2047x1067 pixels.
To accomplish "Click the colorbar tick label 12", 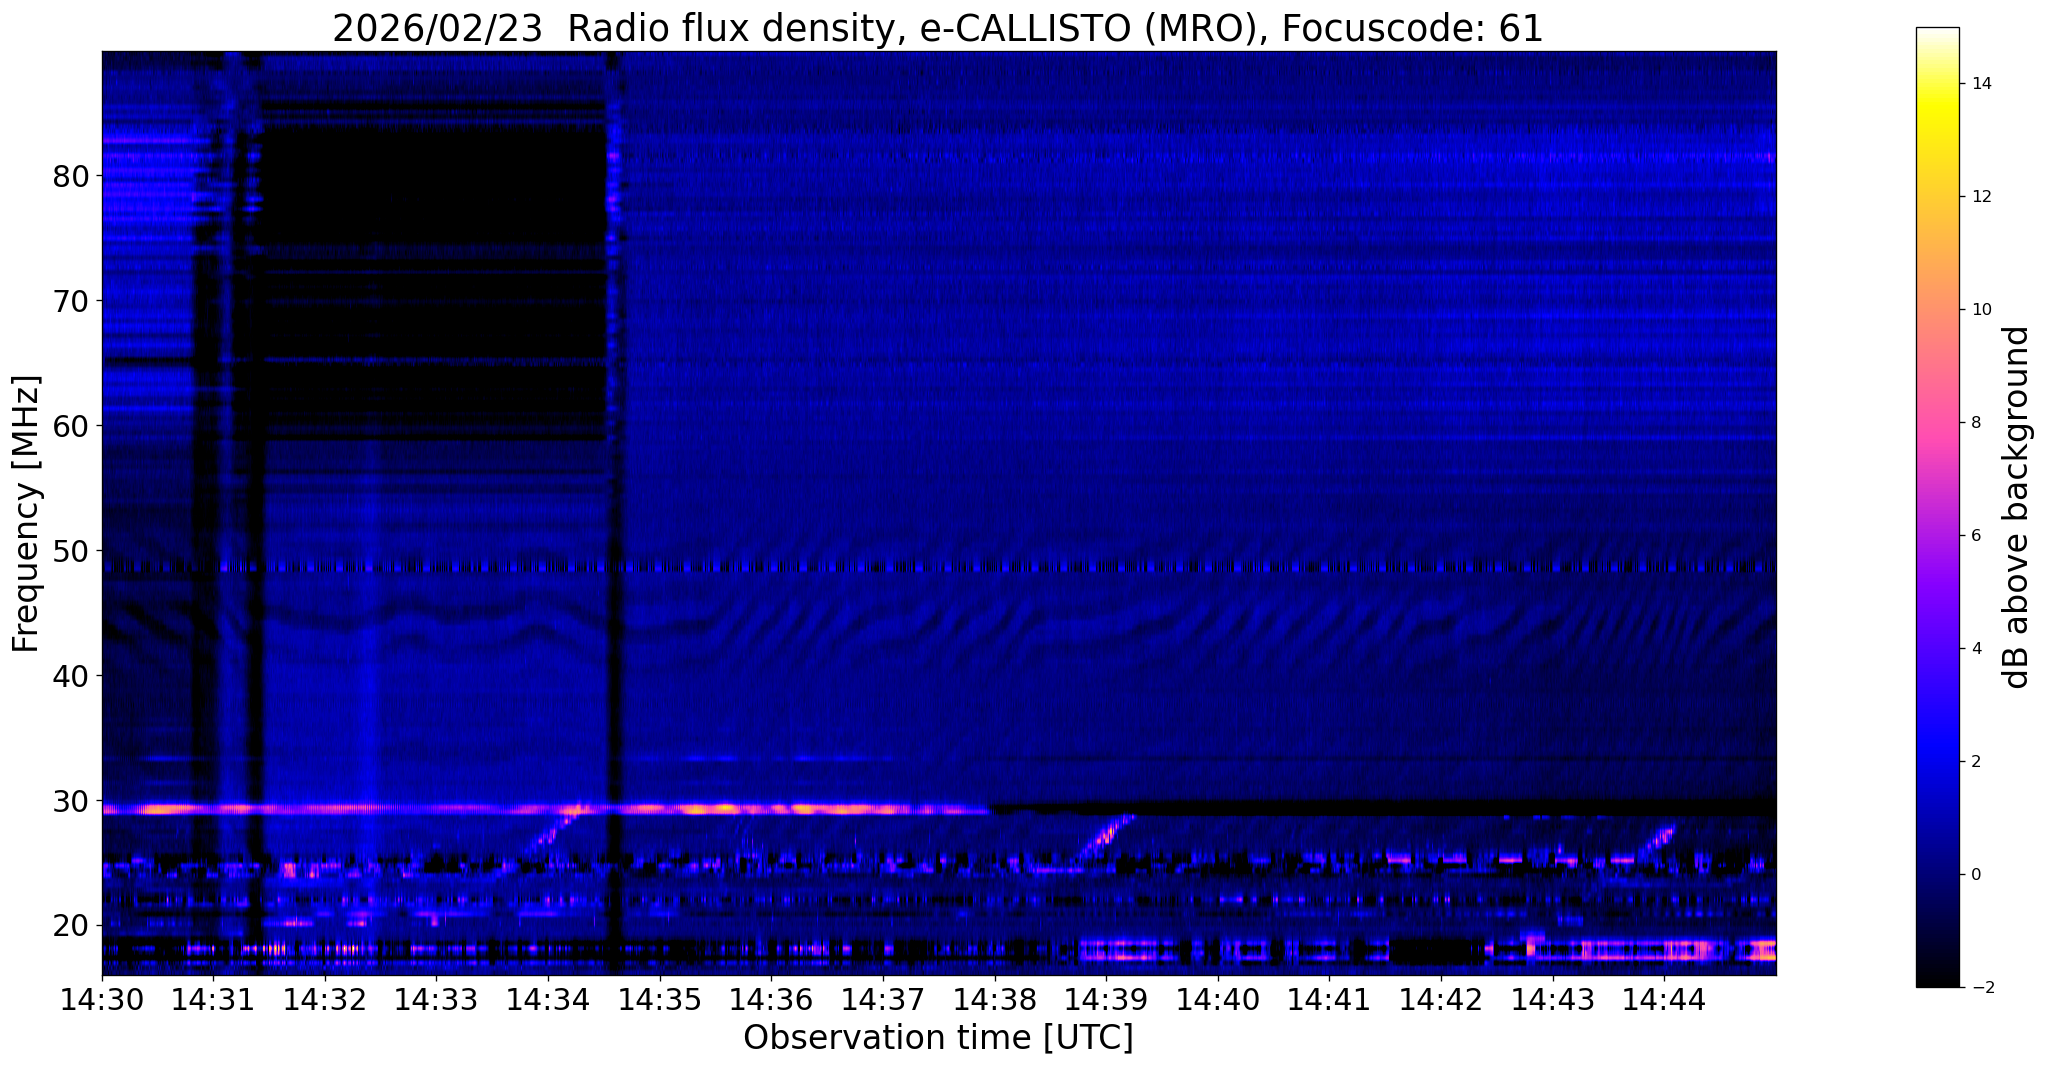I will 1980,197.
